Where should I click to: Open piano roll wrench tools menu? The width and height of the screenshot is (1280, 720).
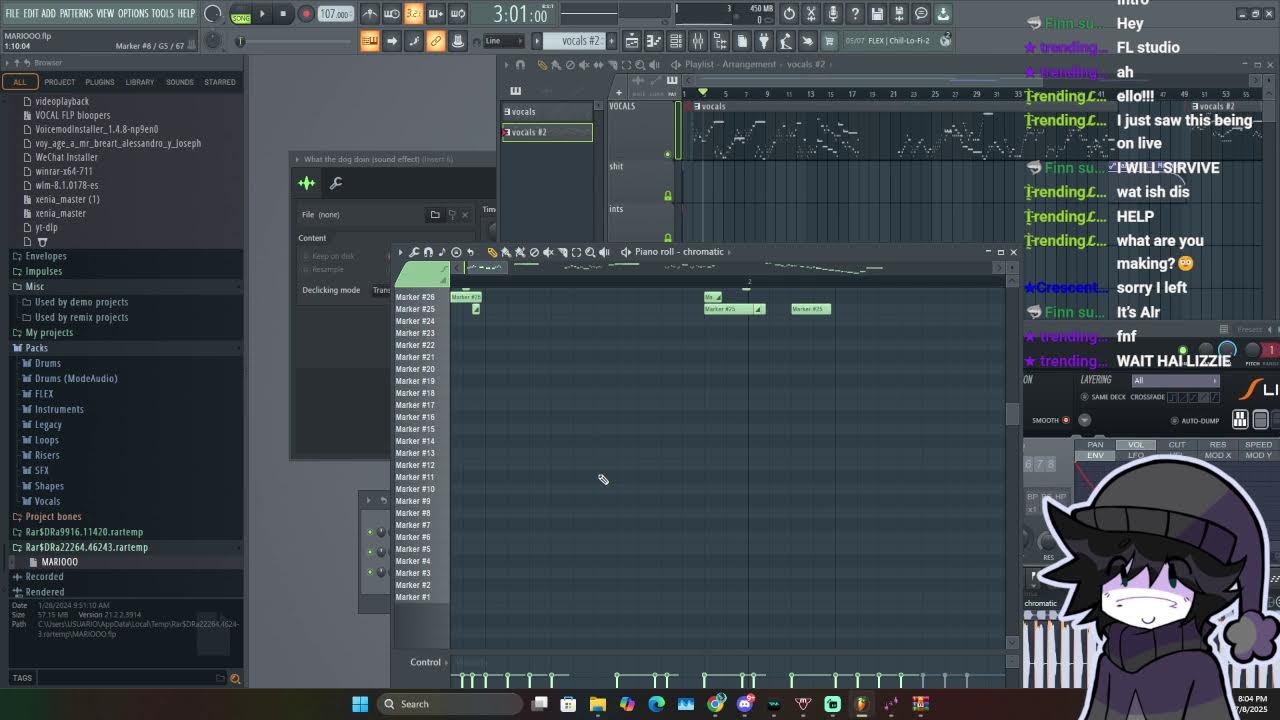coord(414,252)
